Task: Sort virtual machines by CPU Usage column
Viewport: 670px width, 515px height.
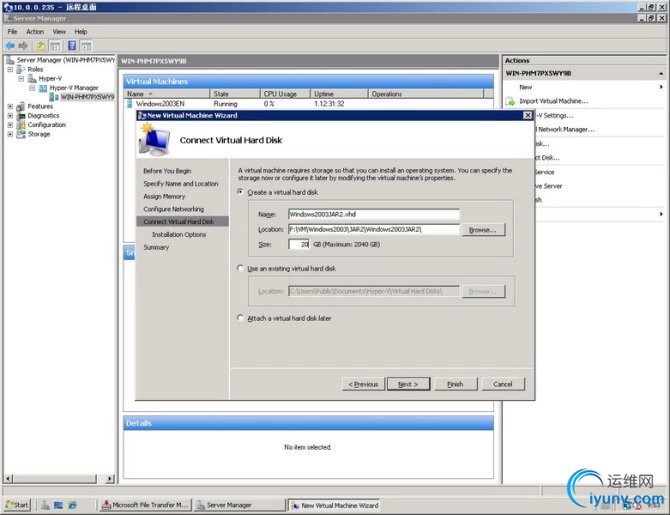Action: (285, 94)
